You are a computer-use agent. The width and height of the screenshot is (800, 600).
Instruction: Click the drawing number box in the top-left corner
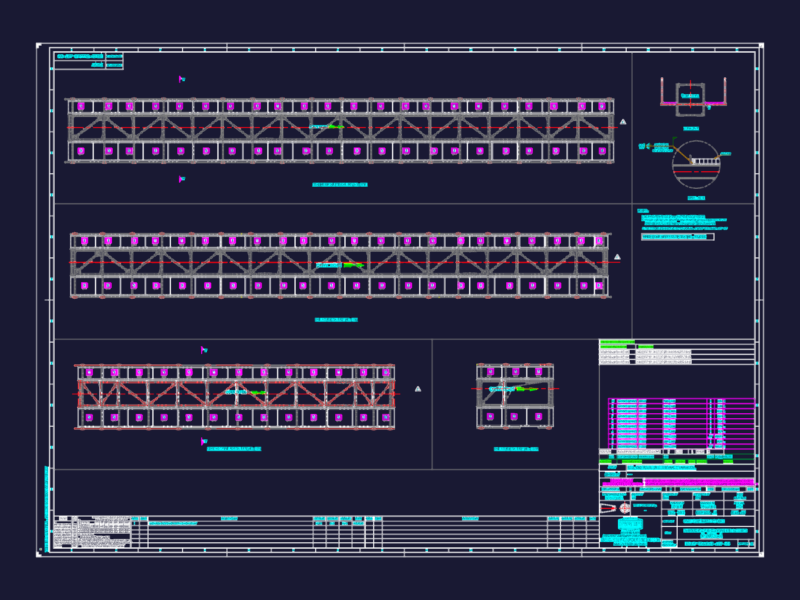89,61
